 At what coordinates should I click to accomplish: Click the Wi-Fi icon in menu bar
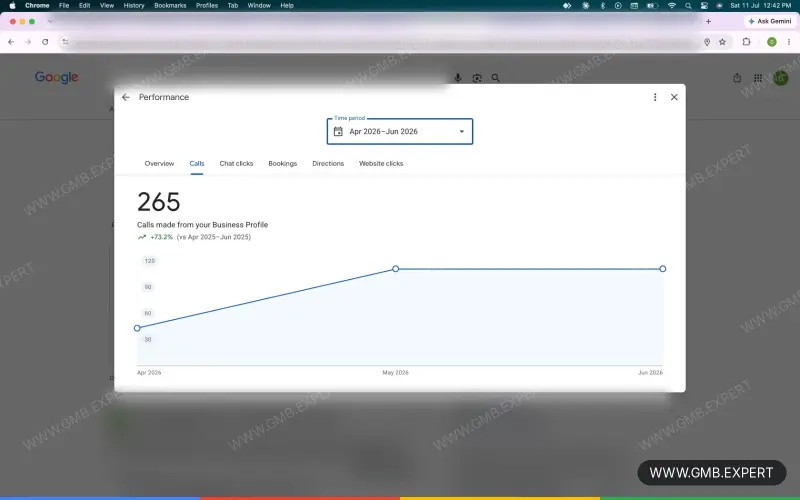672,6
